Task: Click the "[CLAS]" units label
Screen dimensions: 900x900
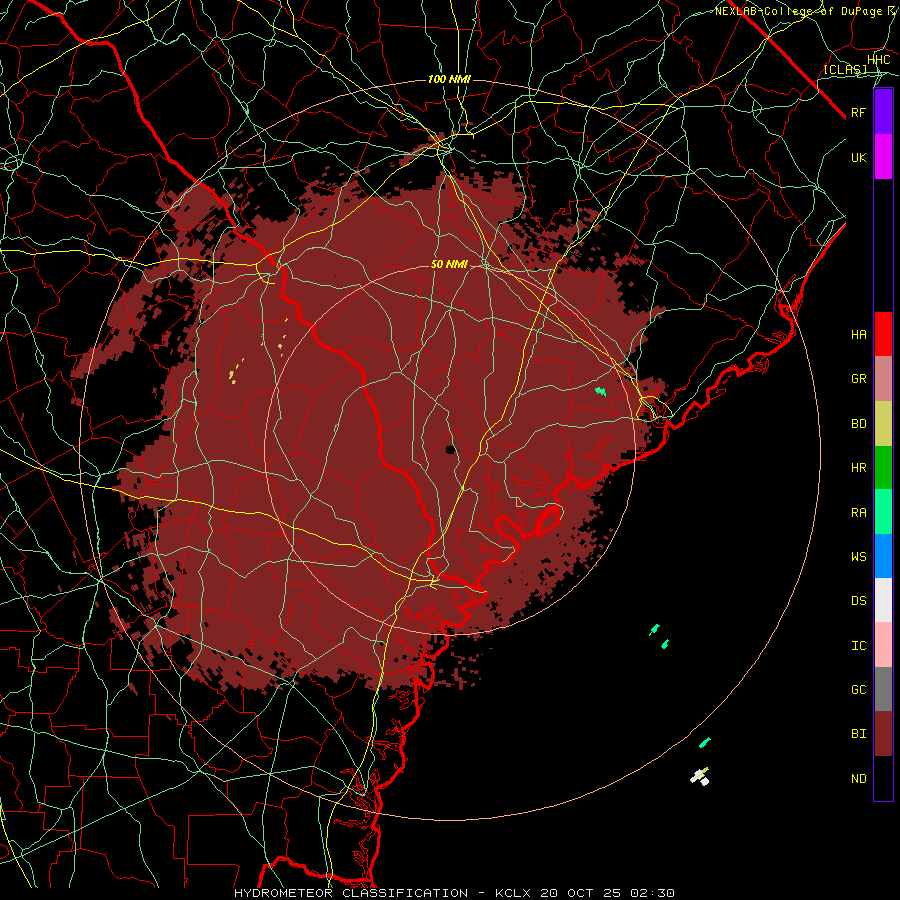Action: [x=845, y=69]
